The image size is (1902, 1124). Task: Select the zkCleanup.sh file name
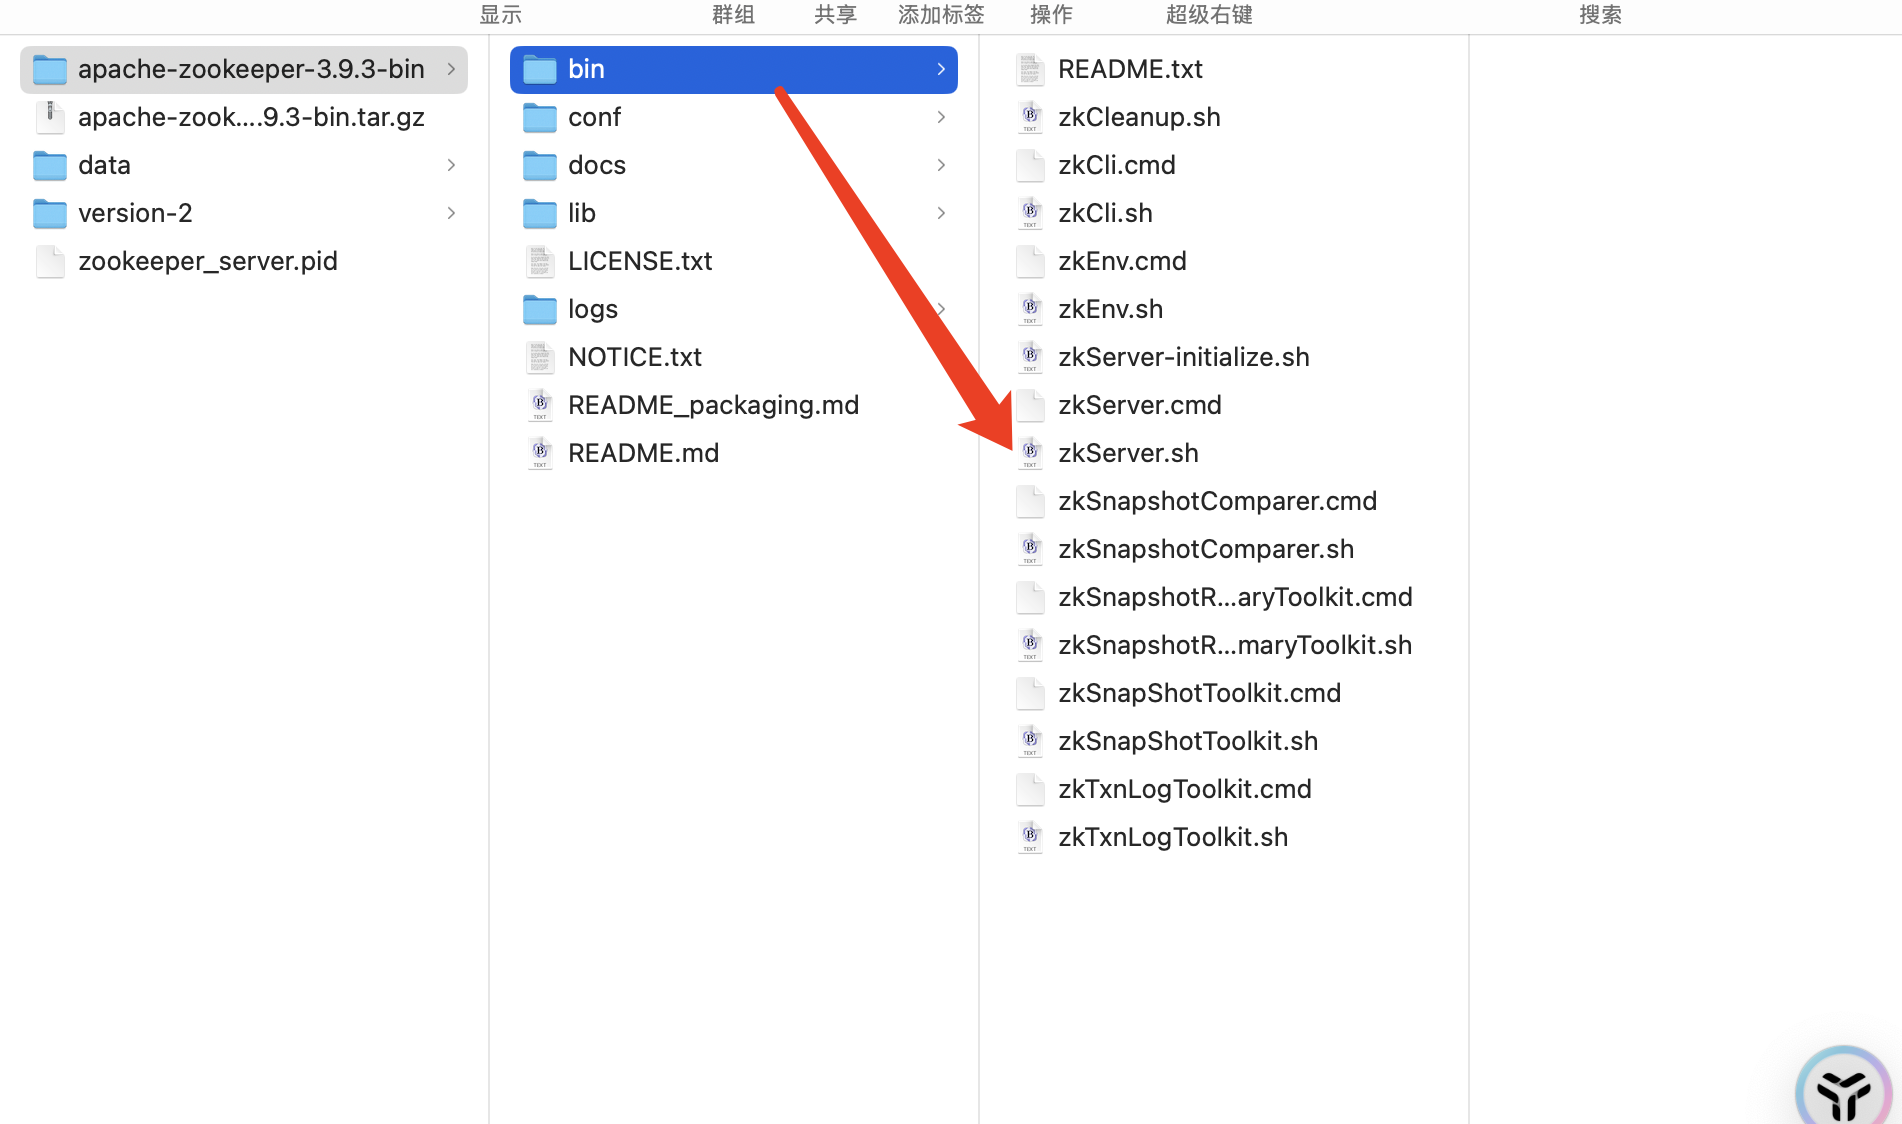[1139, 117]
